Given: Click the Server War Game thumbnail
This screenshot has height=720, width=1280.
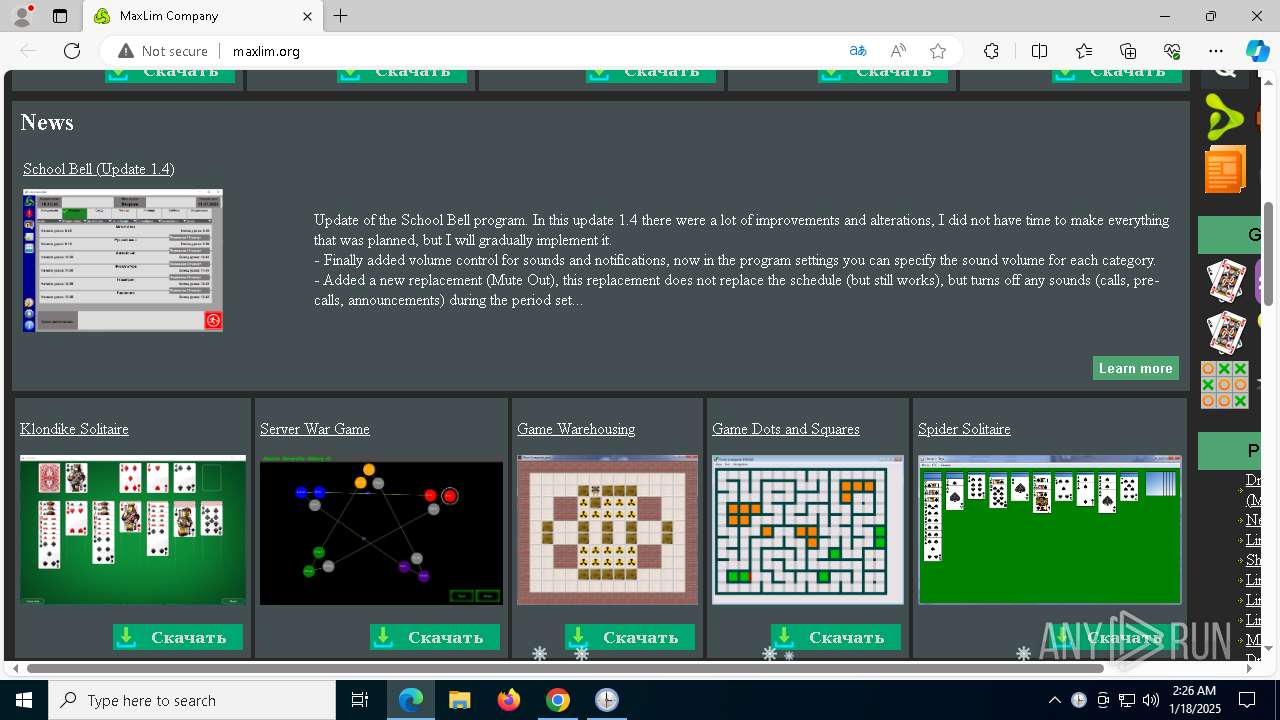Looking at the screenshot, I should pyautogui.click(x=381, y=530).
